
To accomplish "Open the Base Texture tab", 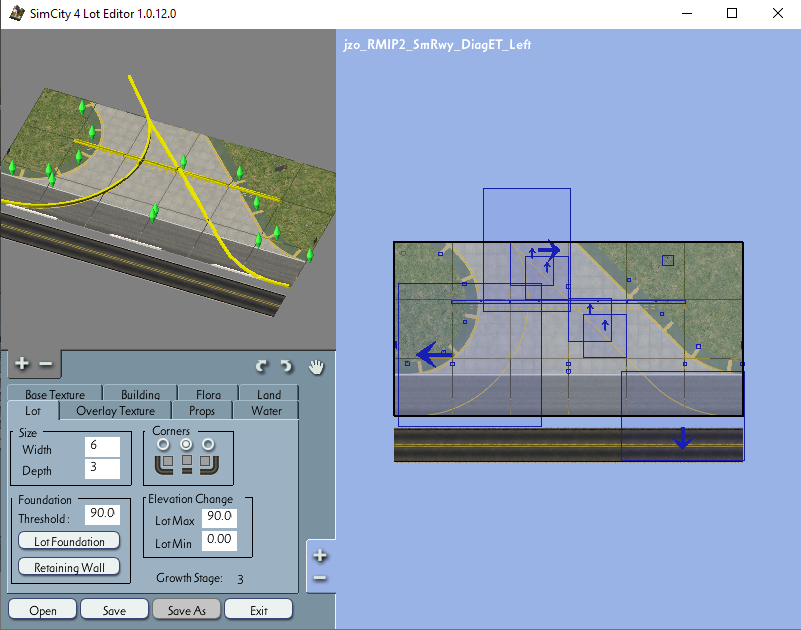I will (55, 394).
